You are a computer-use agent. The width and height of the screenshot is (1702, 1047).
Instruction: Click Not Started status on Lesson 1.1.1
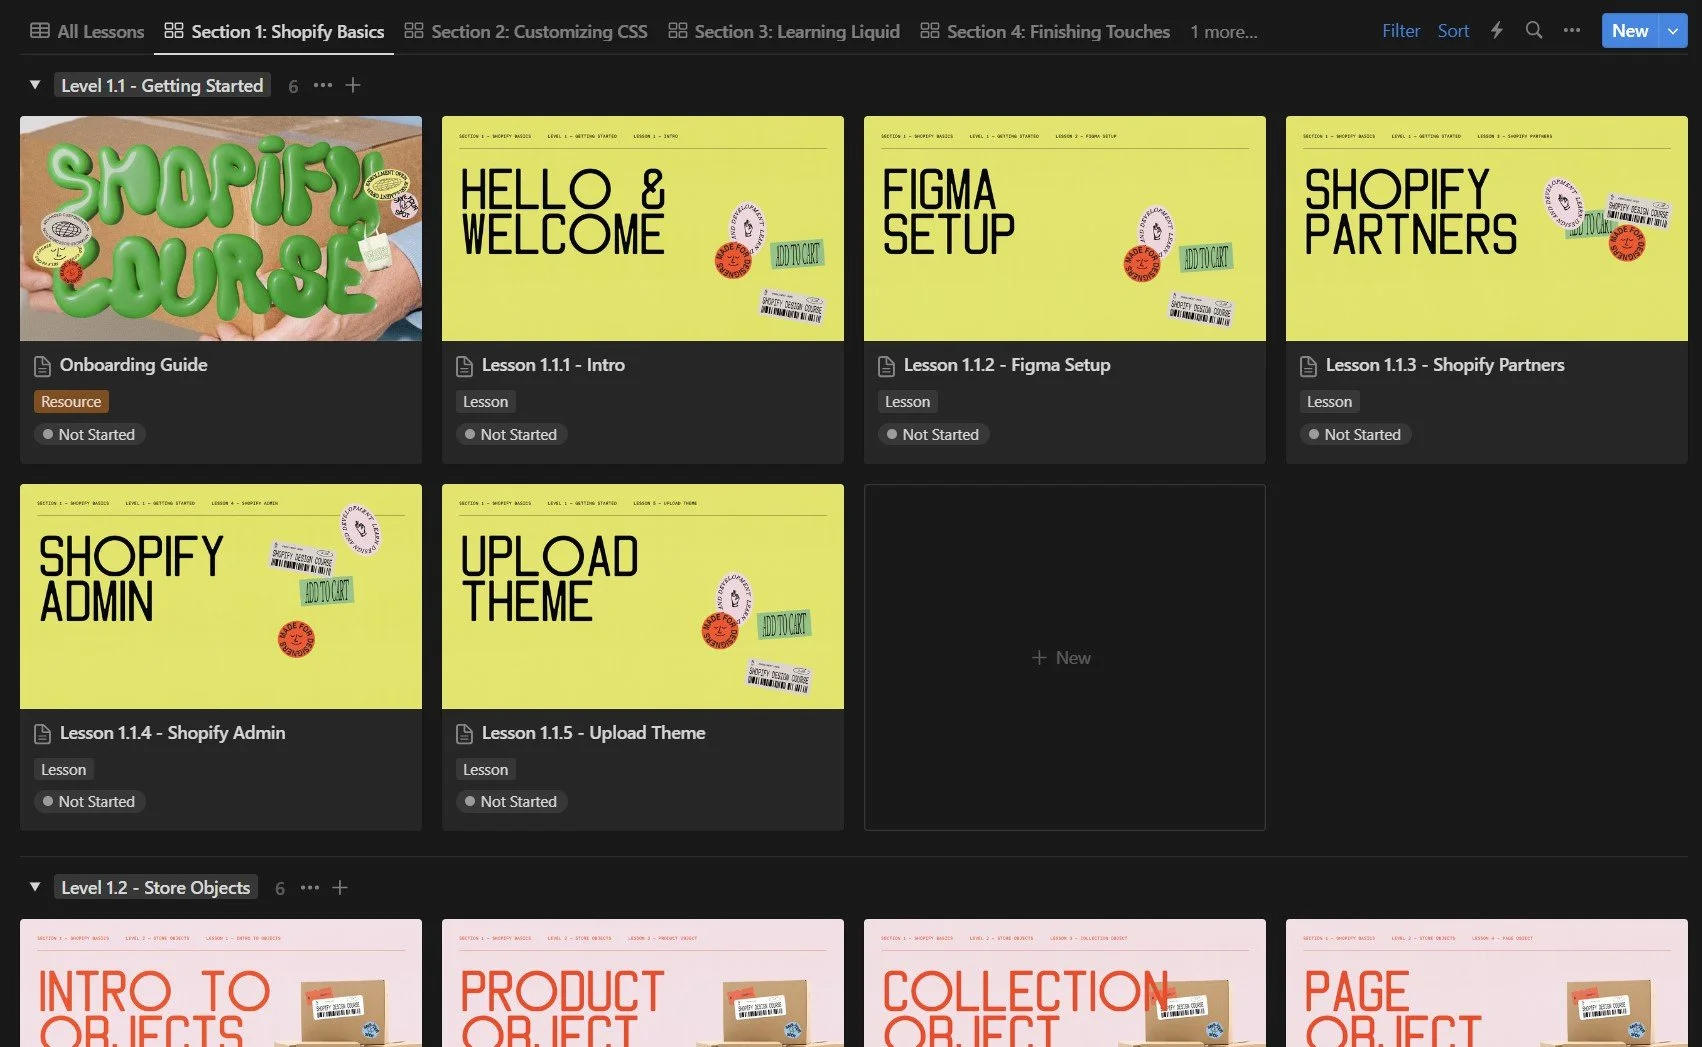coord(511,434)
